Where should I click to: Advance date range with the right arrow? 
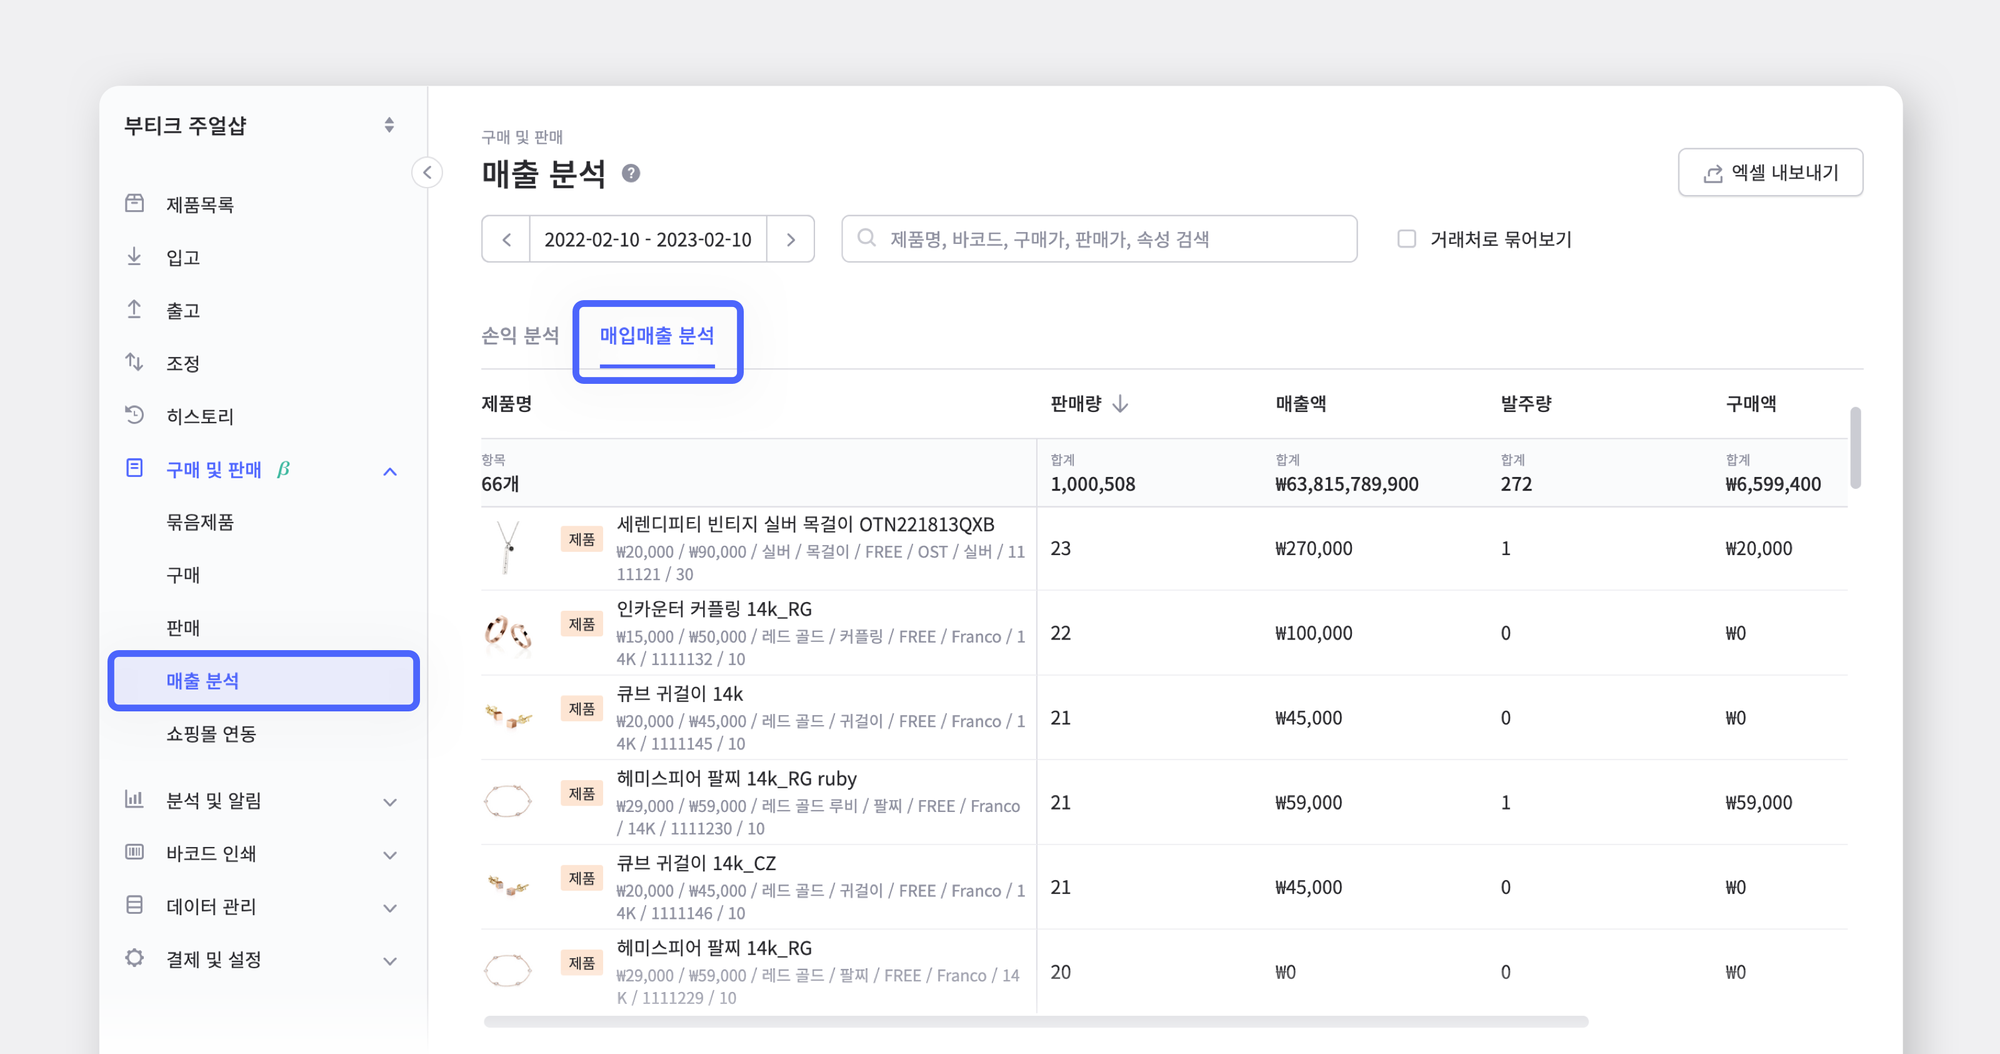pyautogui.click(x=790, y=238)
